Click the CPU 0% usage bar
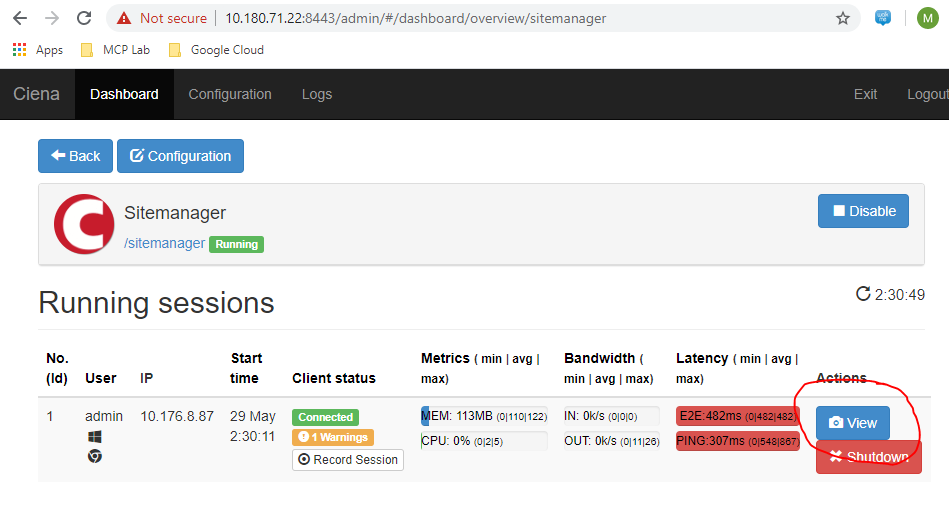 484,441
